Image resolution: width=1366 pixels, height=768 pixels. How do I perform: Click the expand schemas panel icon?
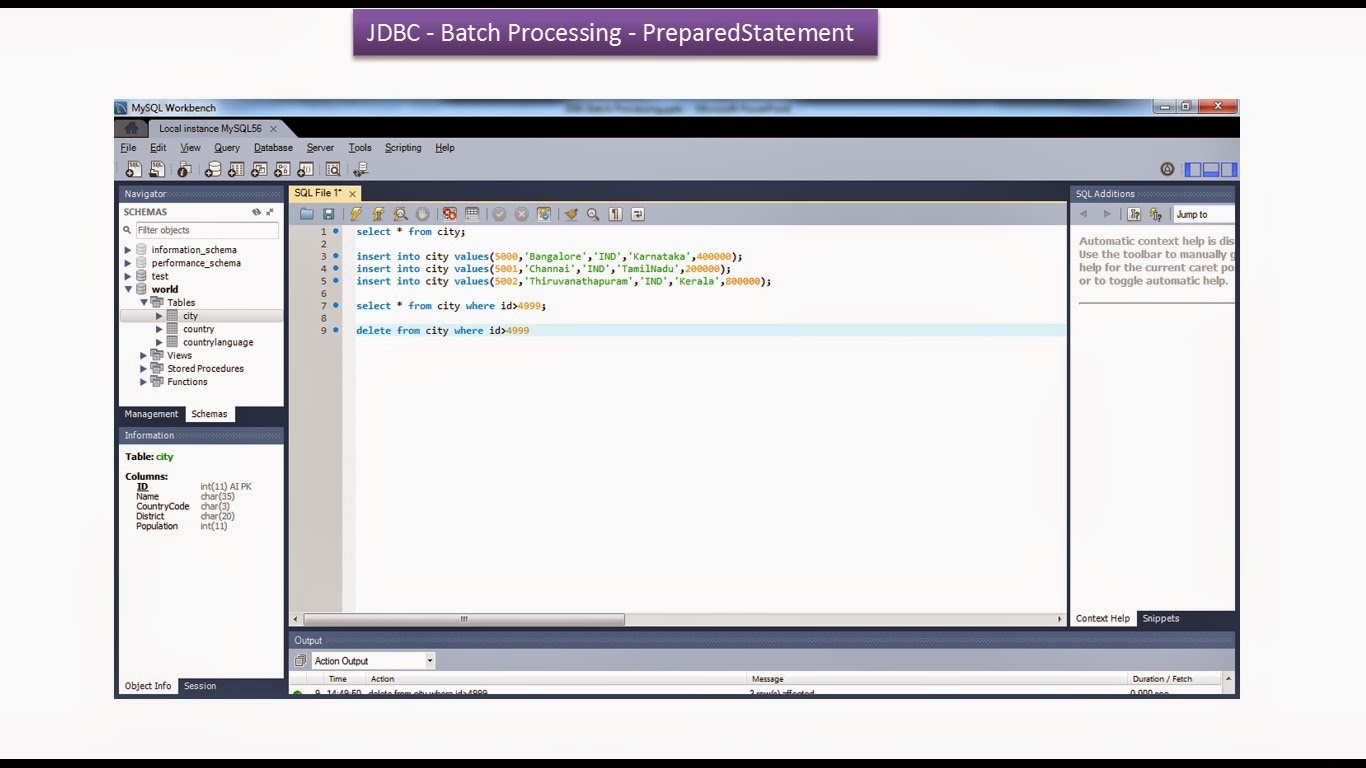[270, 212]
